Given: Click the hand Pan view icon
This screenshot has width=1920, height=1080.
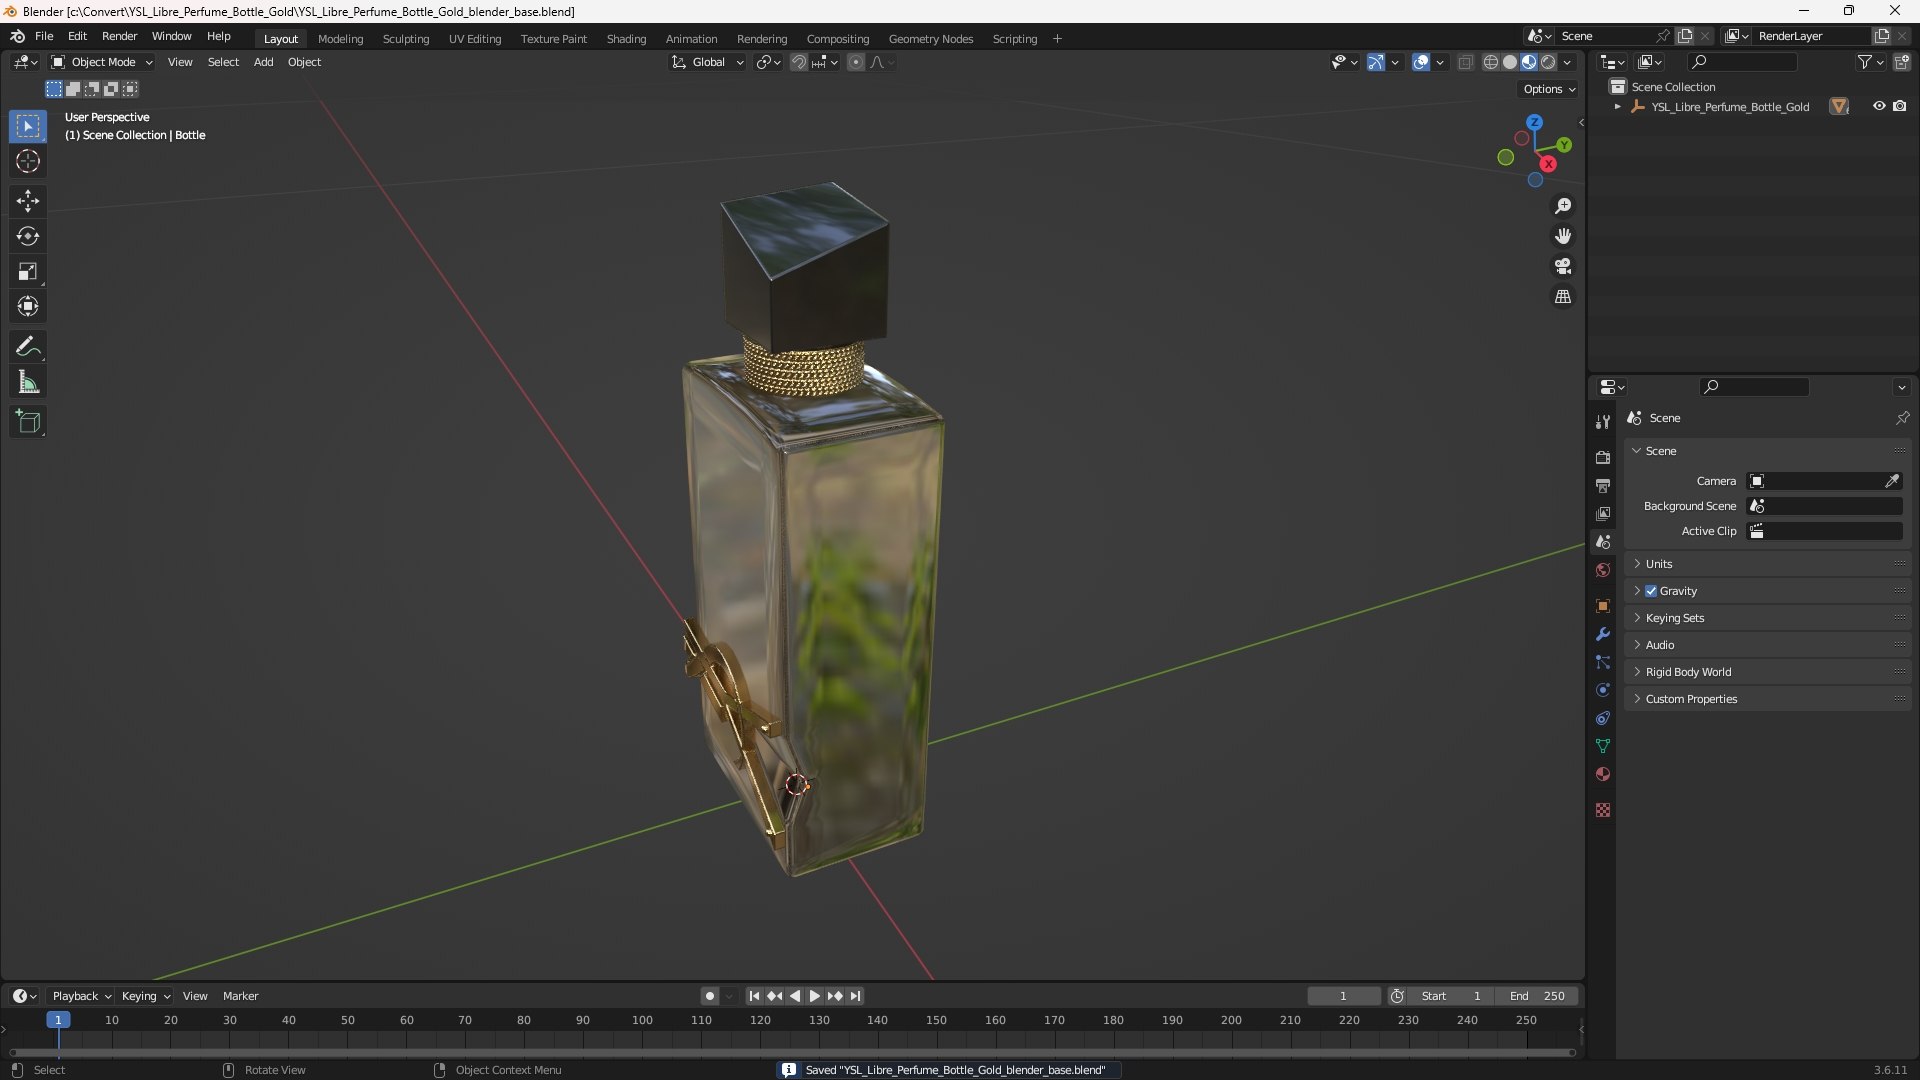Looking at the screenshot, I should [1563, 236].
